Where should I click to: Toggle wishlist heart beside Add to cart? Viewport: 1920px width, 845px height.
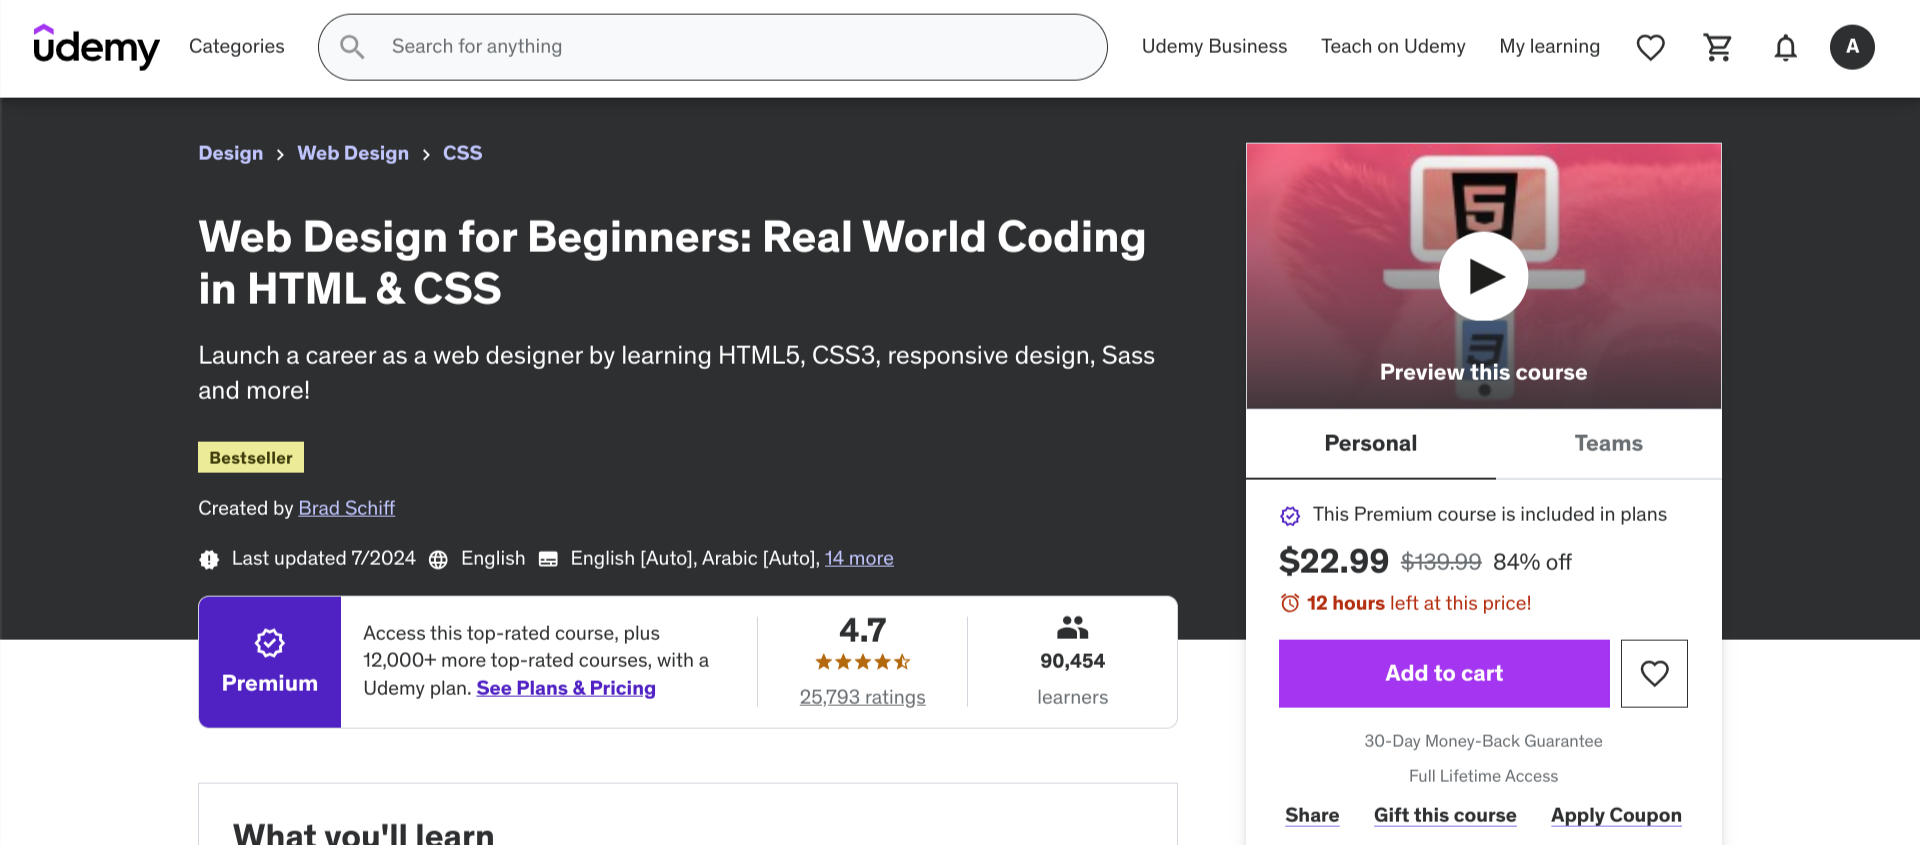1654,674
